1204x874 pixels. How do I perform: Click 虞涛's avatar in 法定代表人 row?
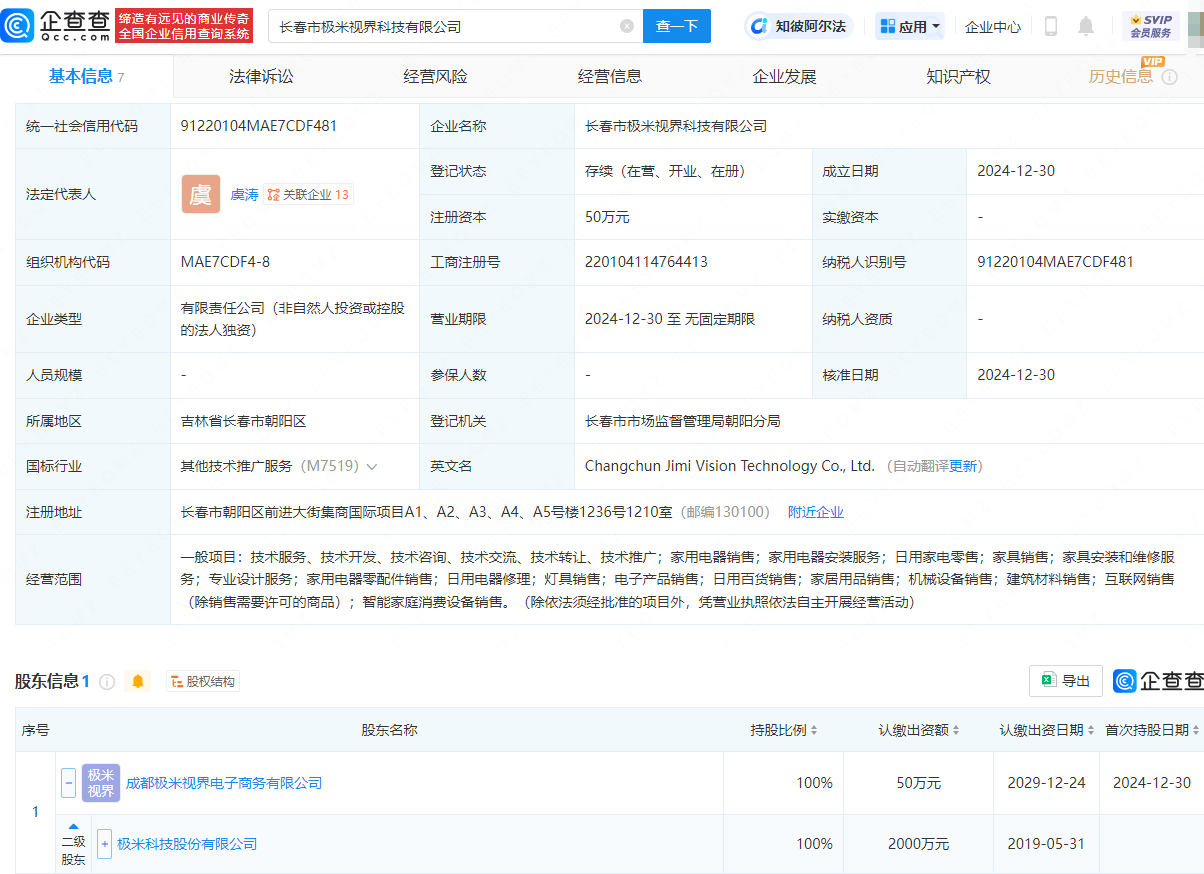point(200,194)
